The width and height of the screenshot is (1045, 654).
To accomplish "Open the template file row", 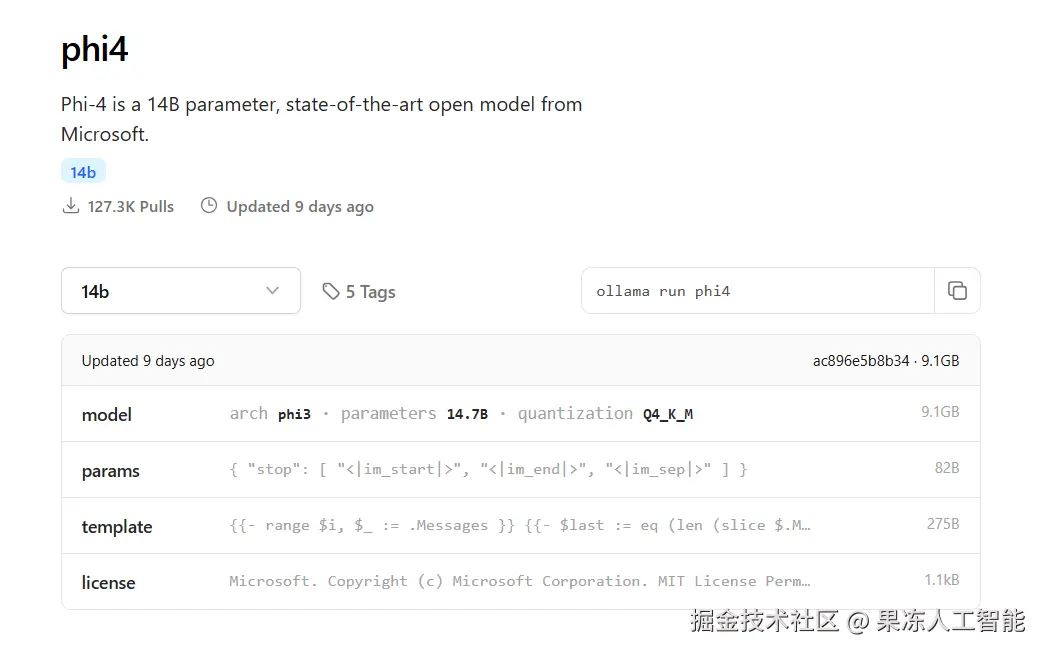I will pos(117,526).
